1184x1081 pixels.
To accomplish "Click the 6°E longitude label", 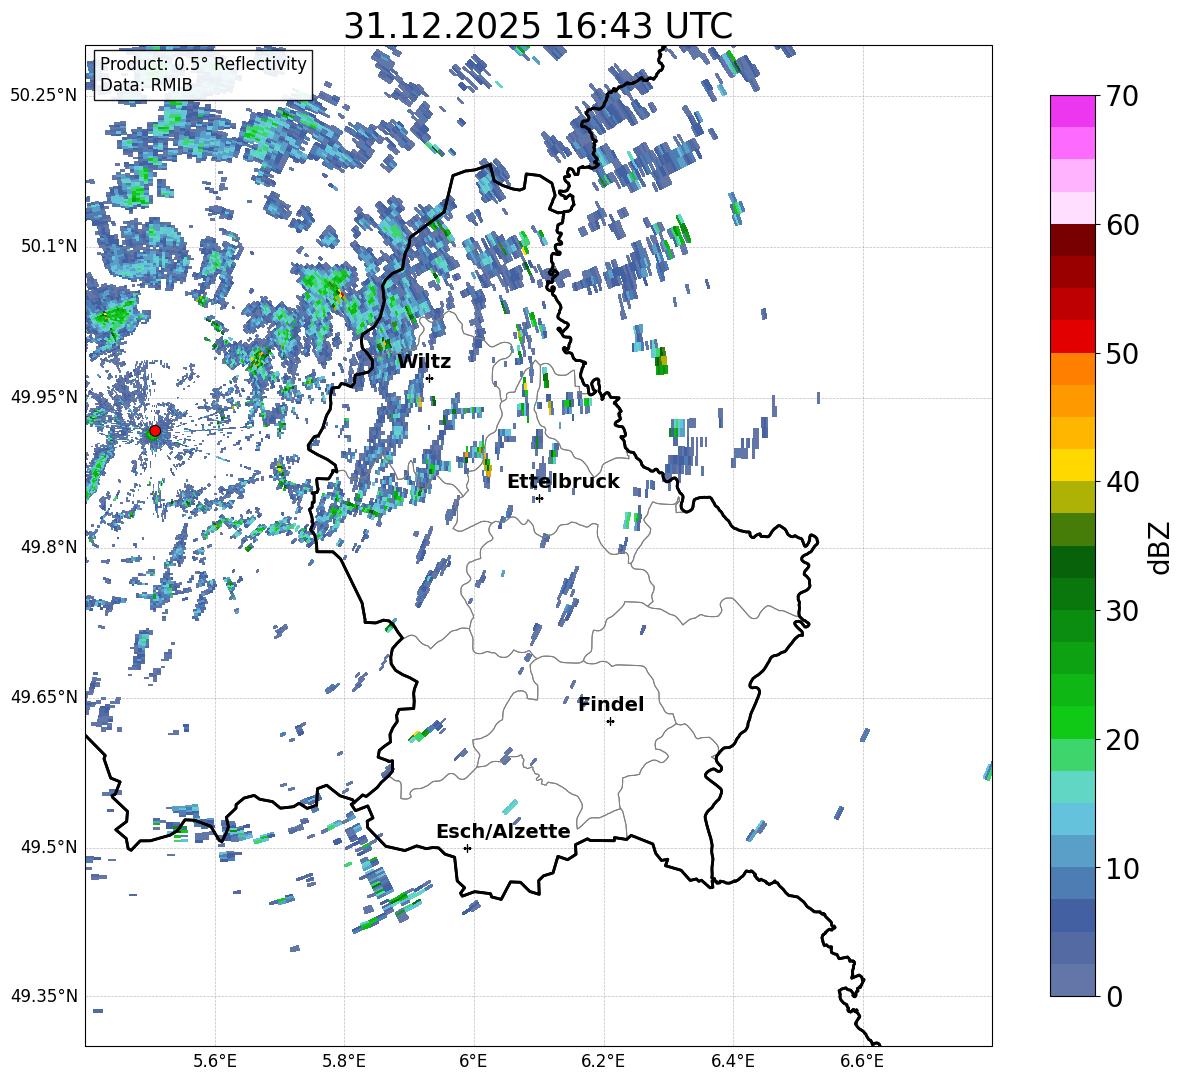I will [x=473, y=1061].
